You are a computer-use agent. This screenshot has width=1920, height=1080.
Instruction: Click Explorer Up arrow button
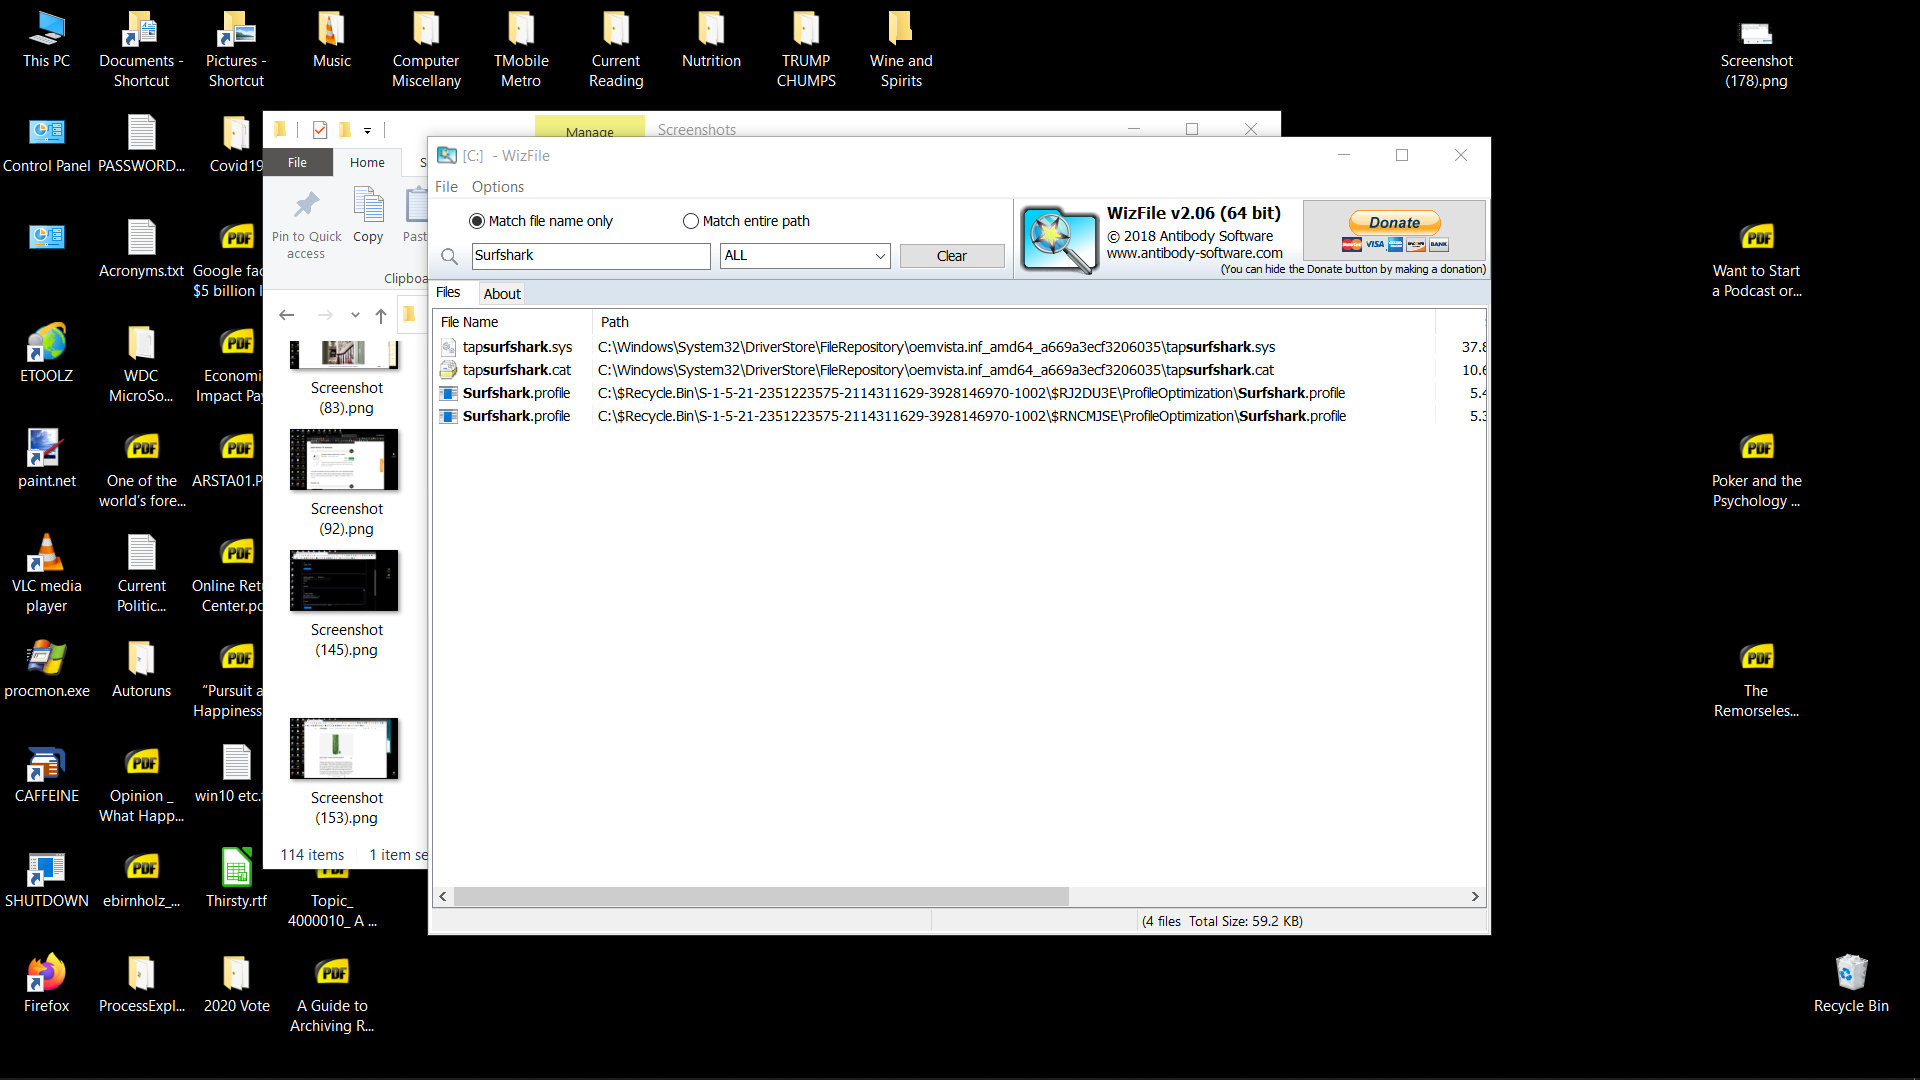pos(381,315)
